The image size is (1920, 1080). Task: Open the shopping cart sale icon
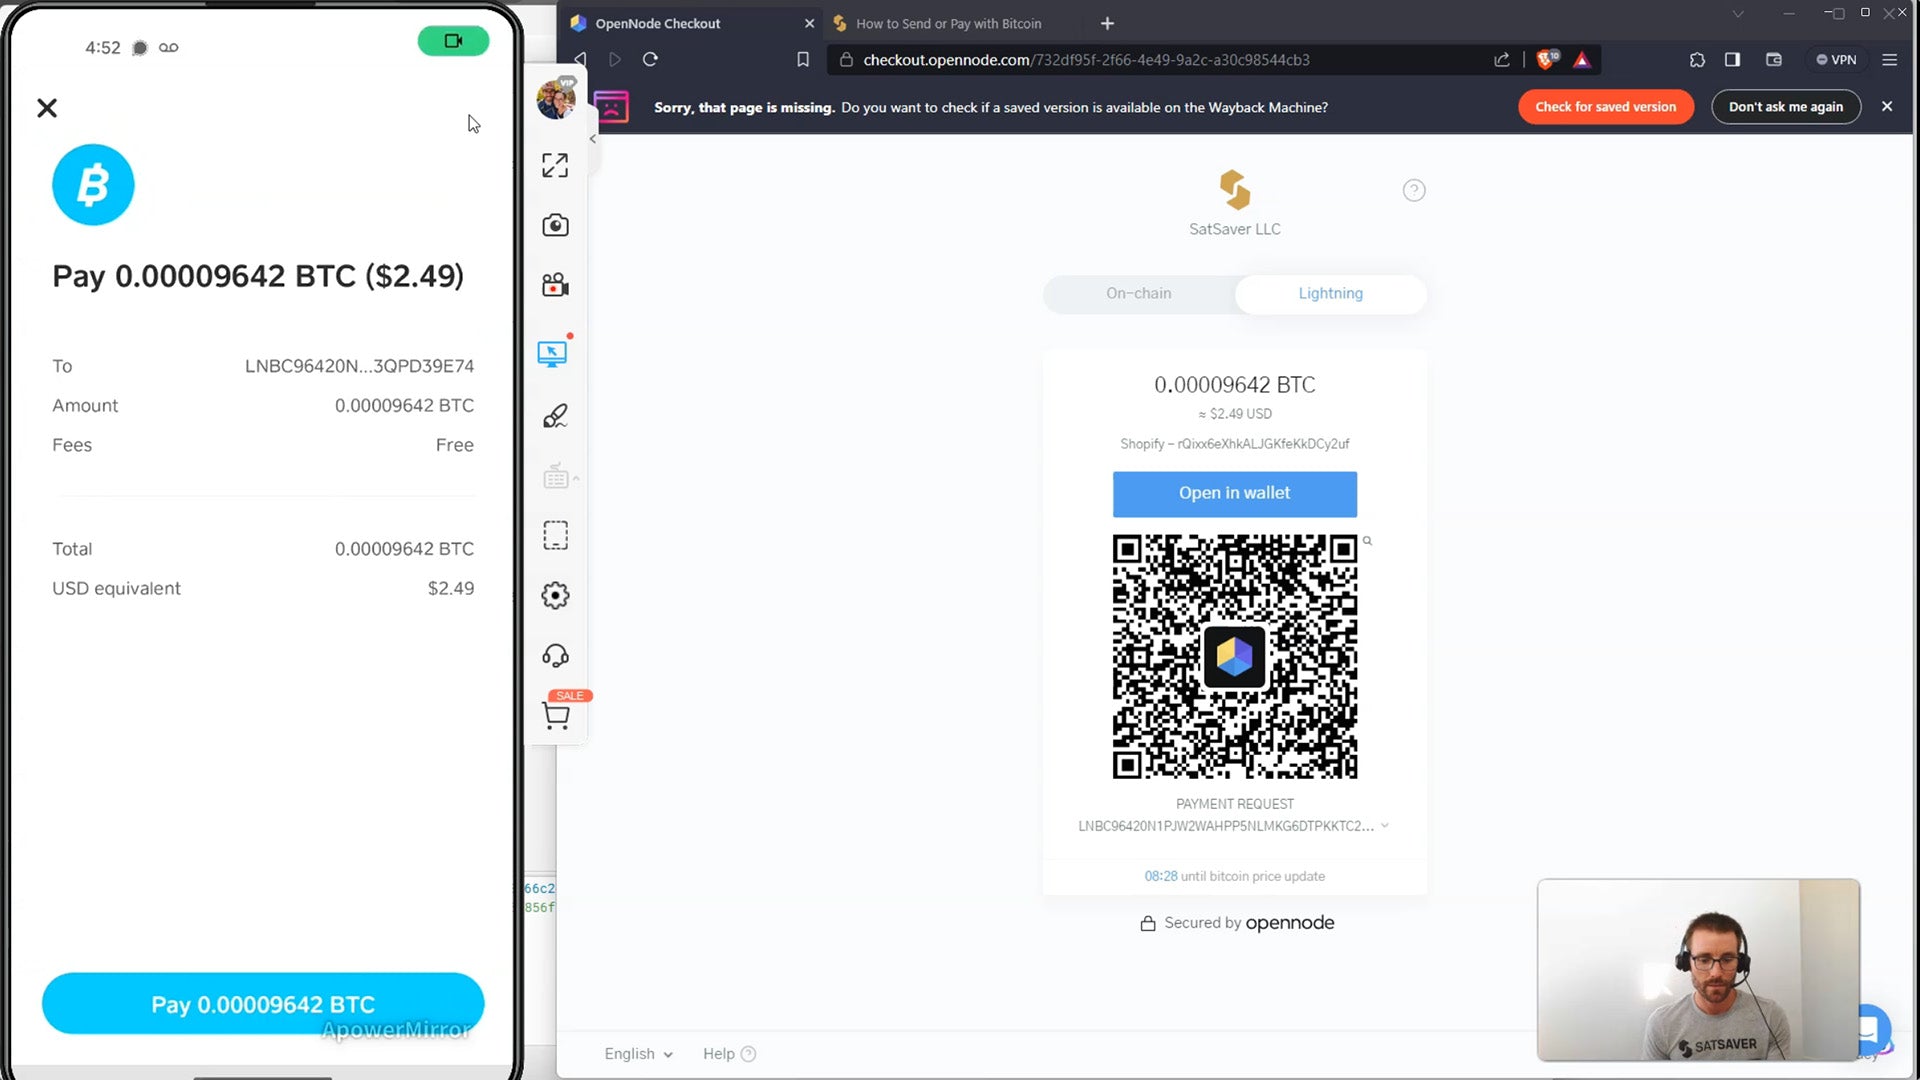(x=556, y=715)
